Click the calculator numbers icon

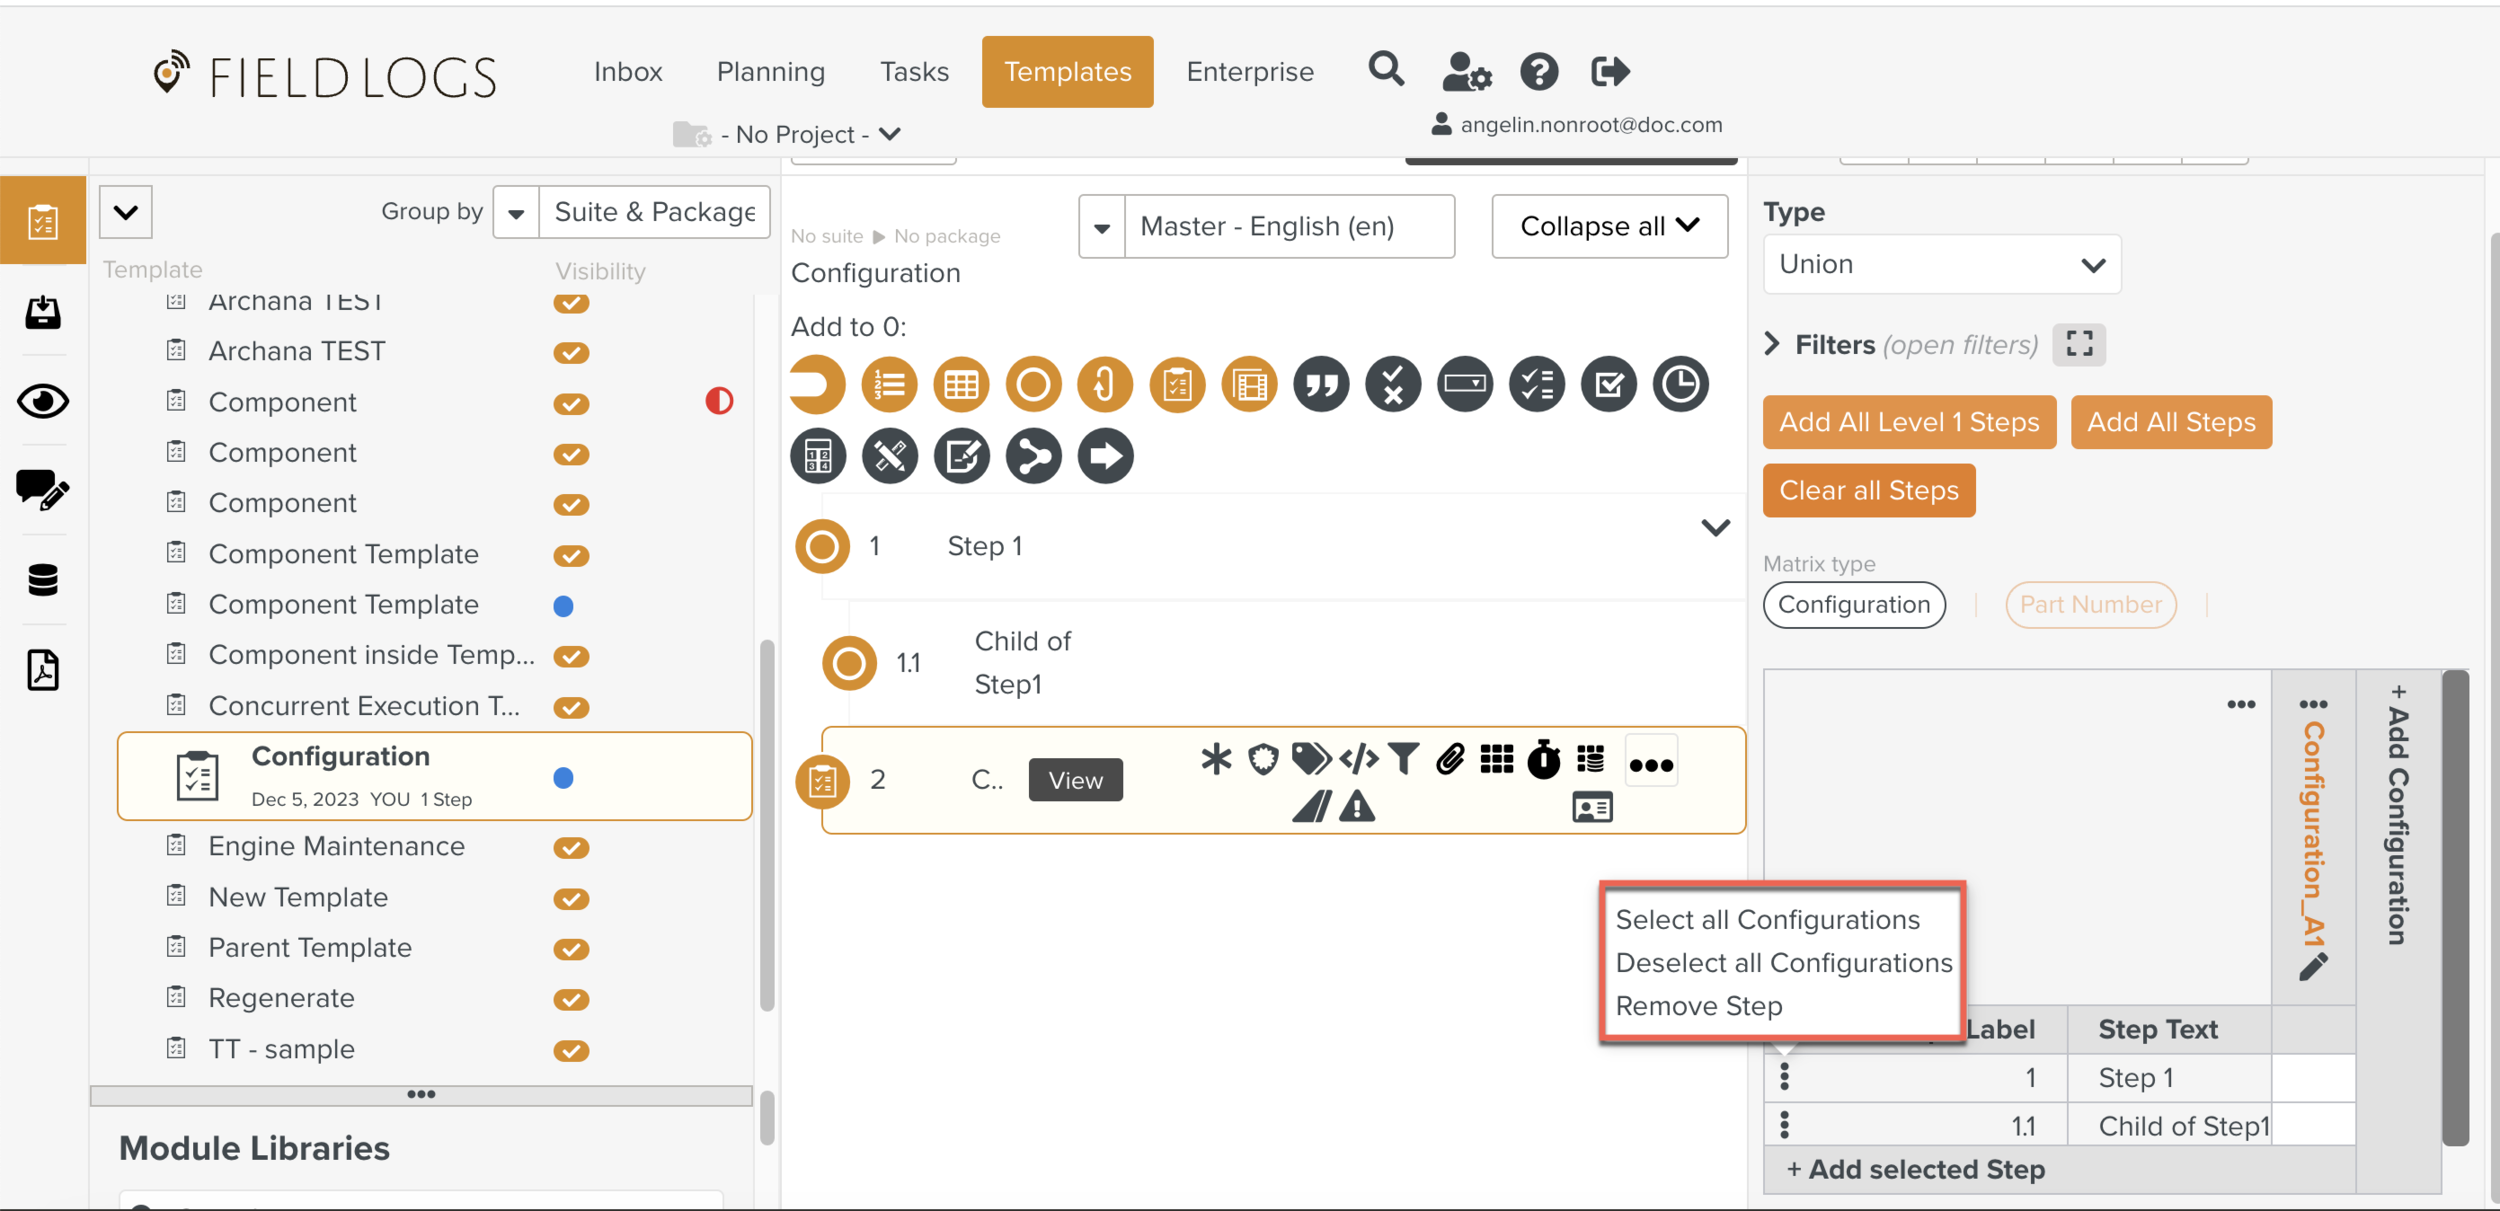818,456
